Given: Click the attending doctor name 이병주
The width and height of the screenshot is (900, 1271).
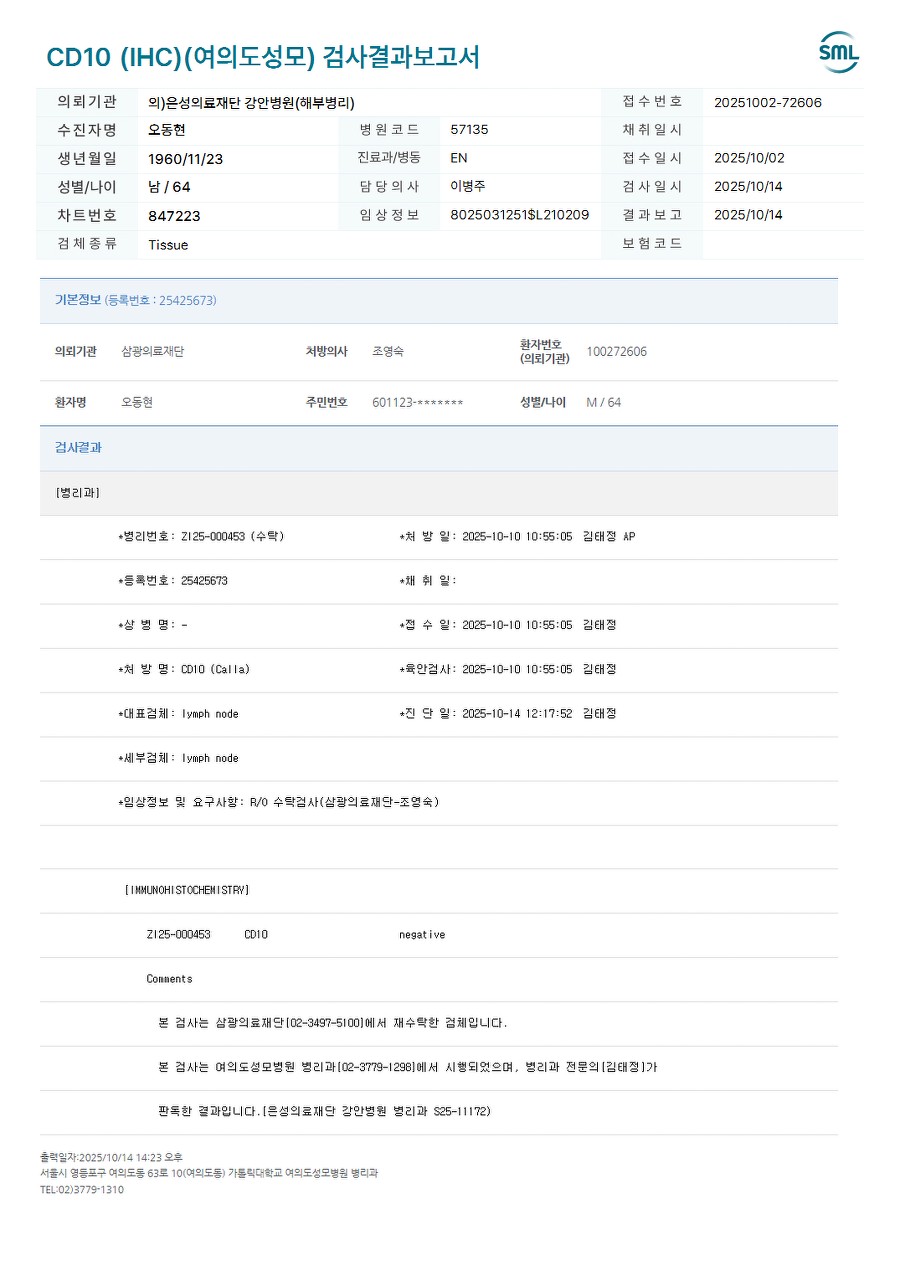Looking at the screenshot, I should tap(468, 187).
